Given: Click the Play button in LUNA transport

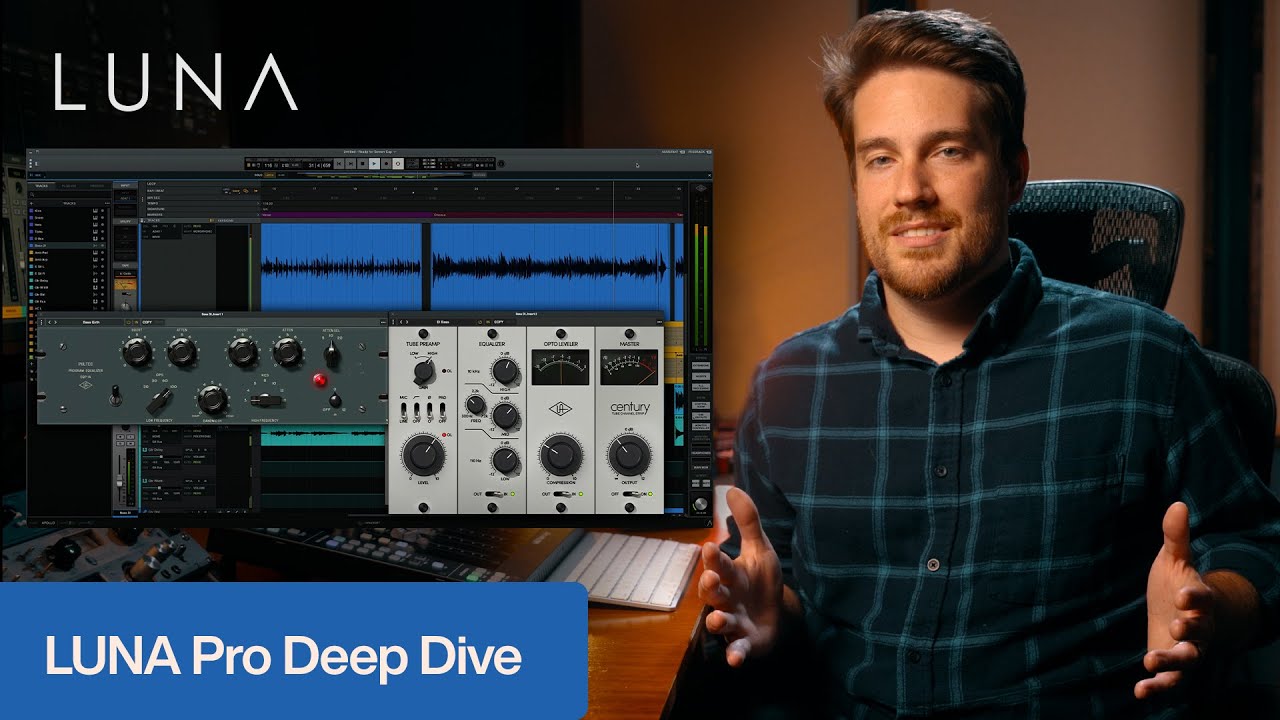Looking at the screenshot, I should click(374, 163).
